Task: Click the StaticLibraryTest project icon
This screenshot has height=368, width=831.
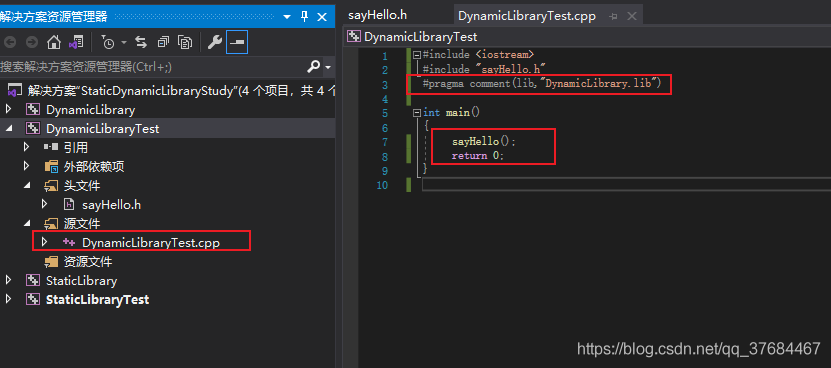Action: [33, 300]
